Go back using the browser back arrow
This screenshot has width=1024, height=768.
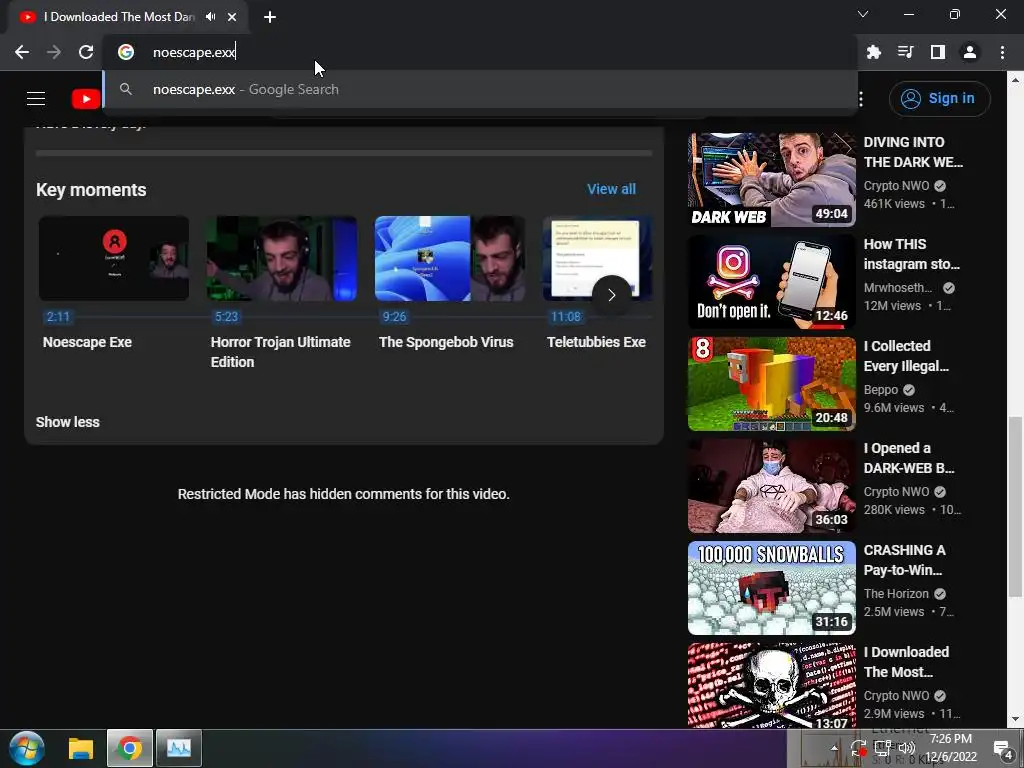[22, 52]
